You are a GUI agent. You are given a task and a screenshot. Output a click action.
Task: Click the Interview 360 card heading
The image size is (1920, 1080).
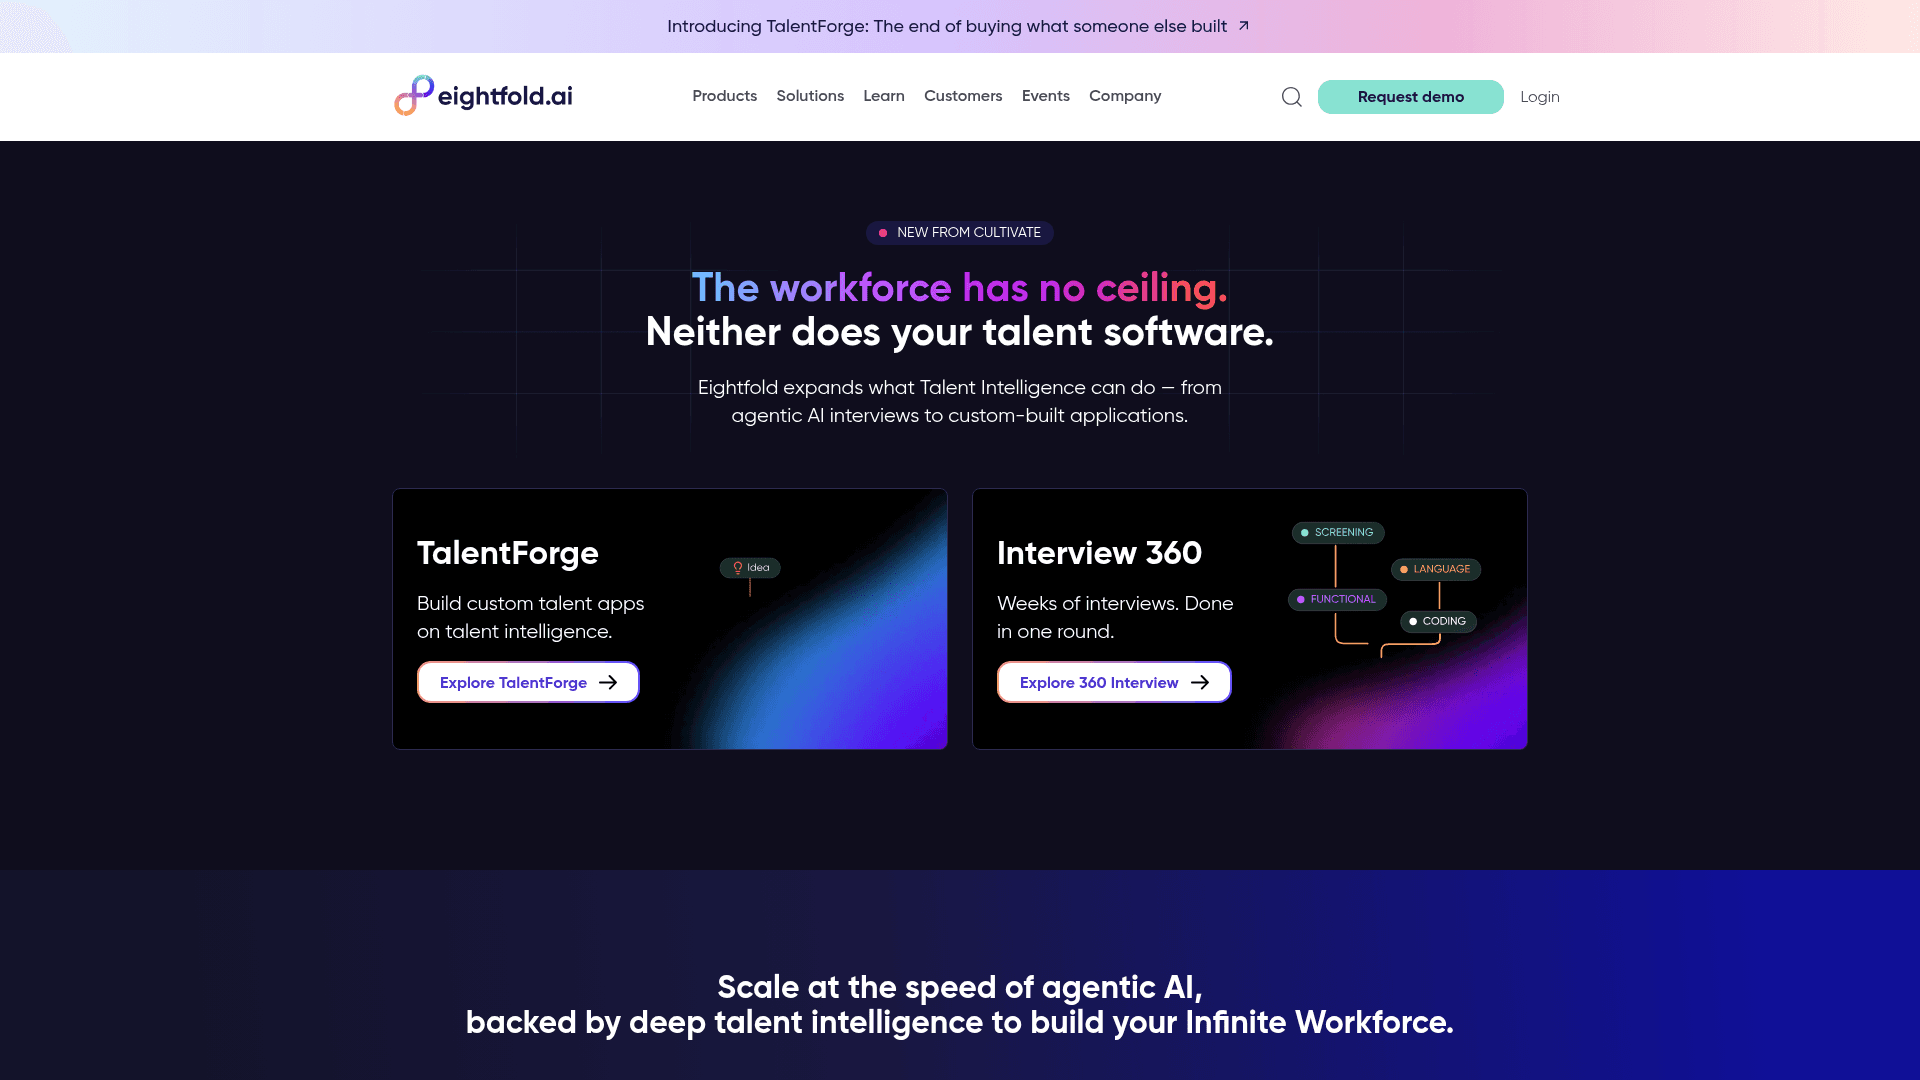click(1099, 553)
